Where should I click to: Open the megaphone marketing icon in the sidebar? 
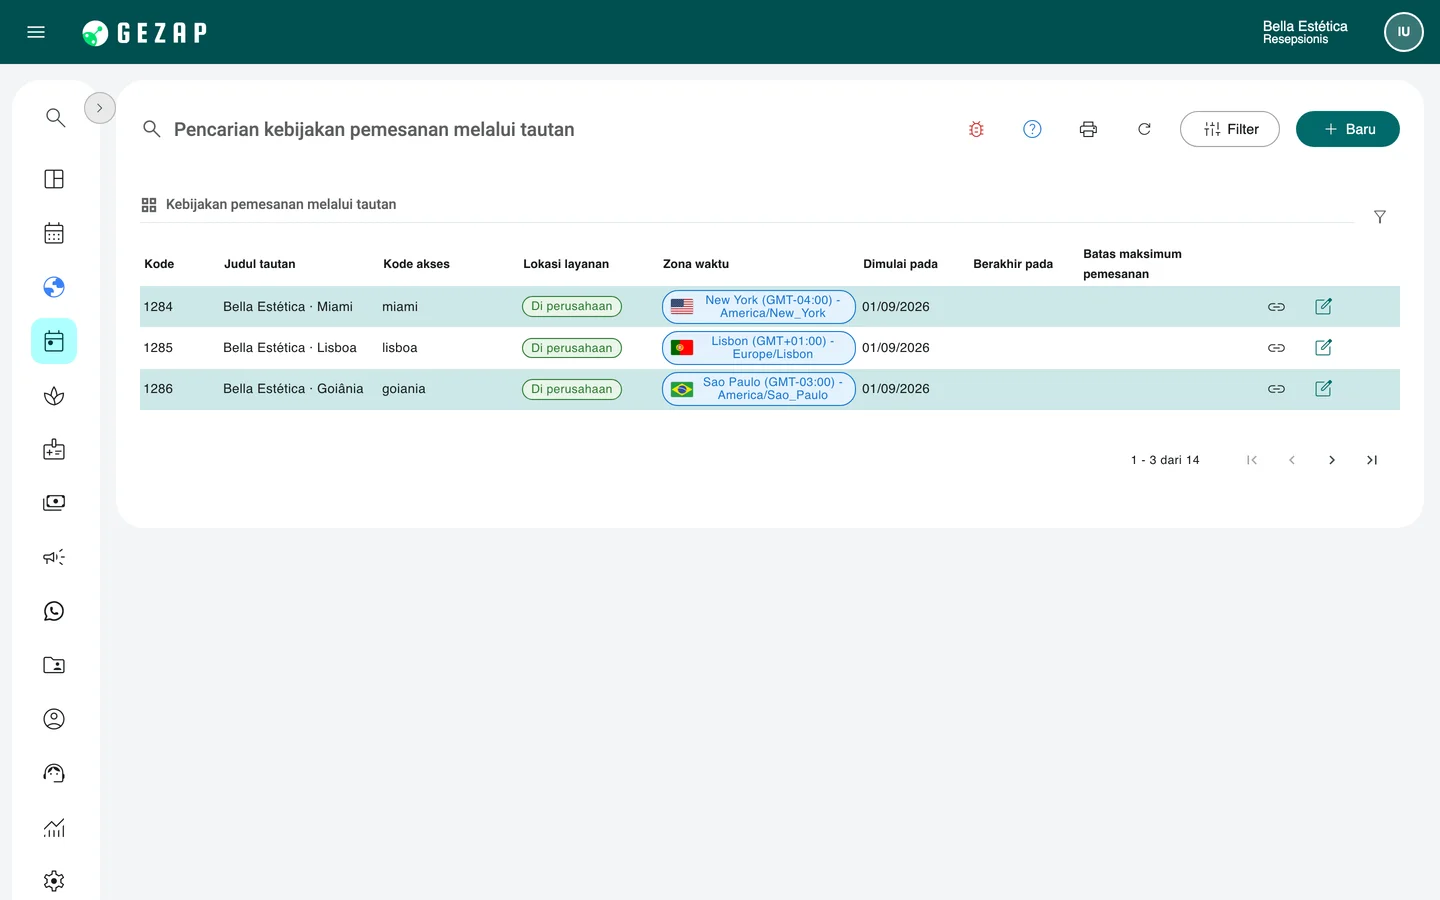[x=54, y=557]
